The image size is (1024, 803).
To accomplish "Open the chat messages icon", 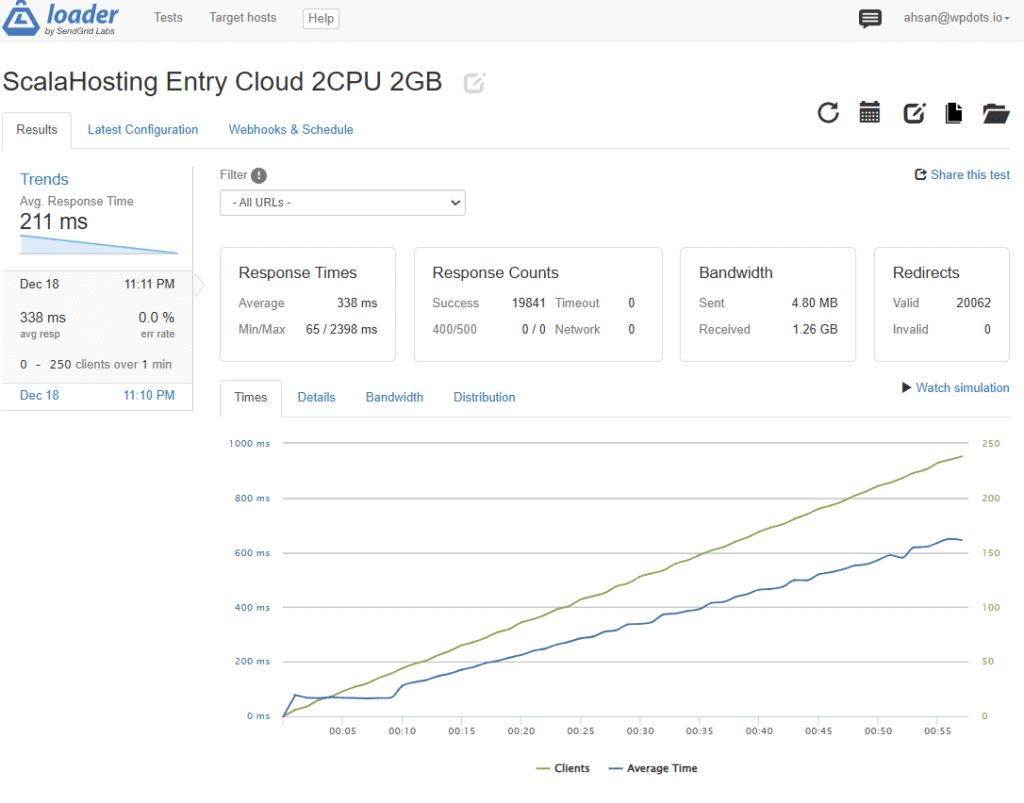I will pos(870,18).
